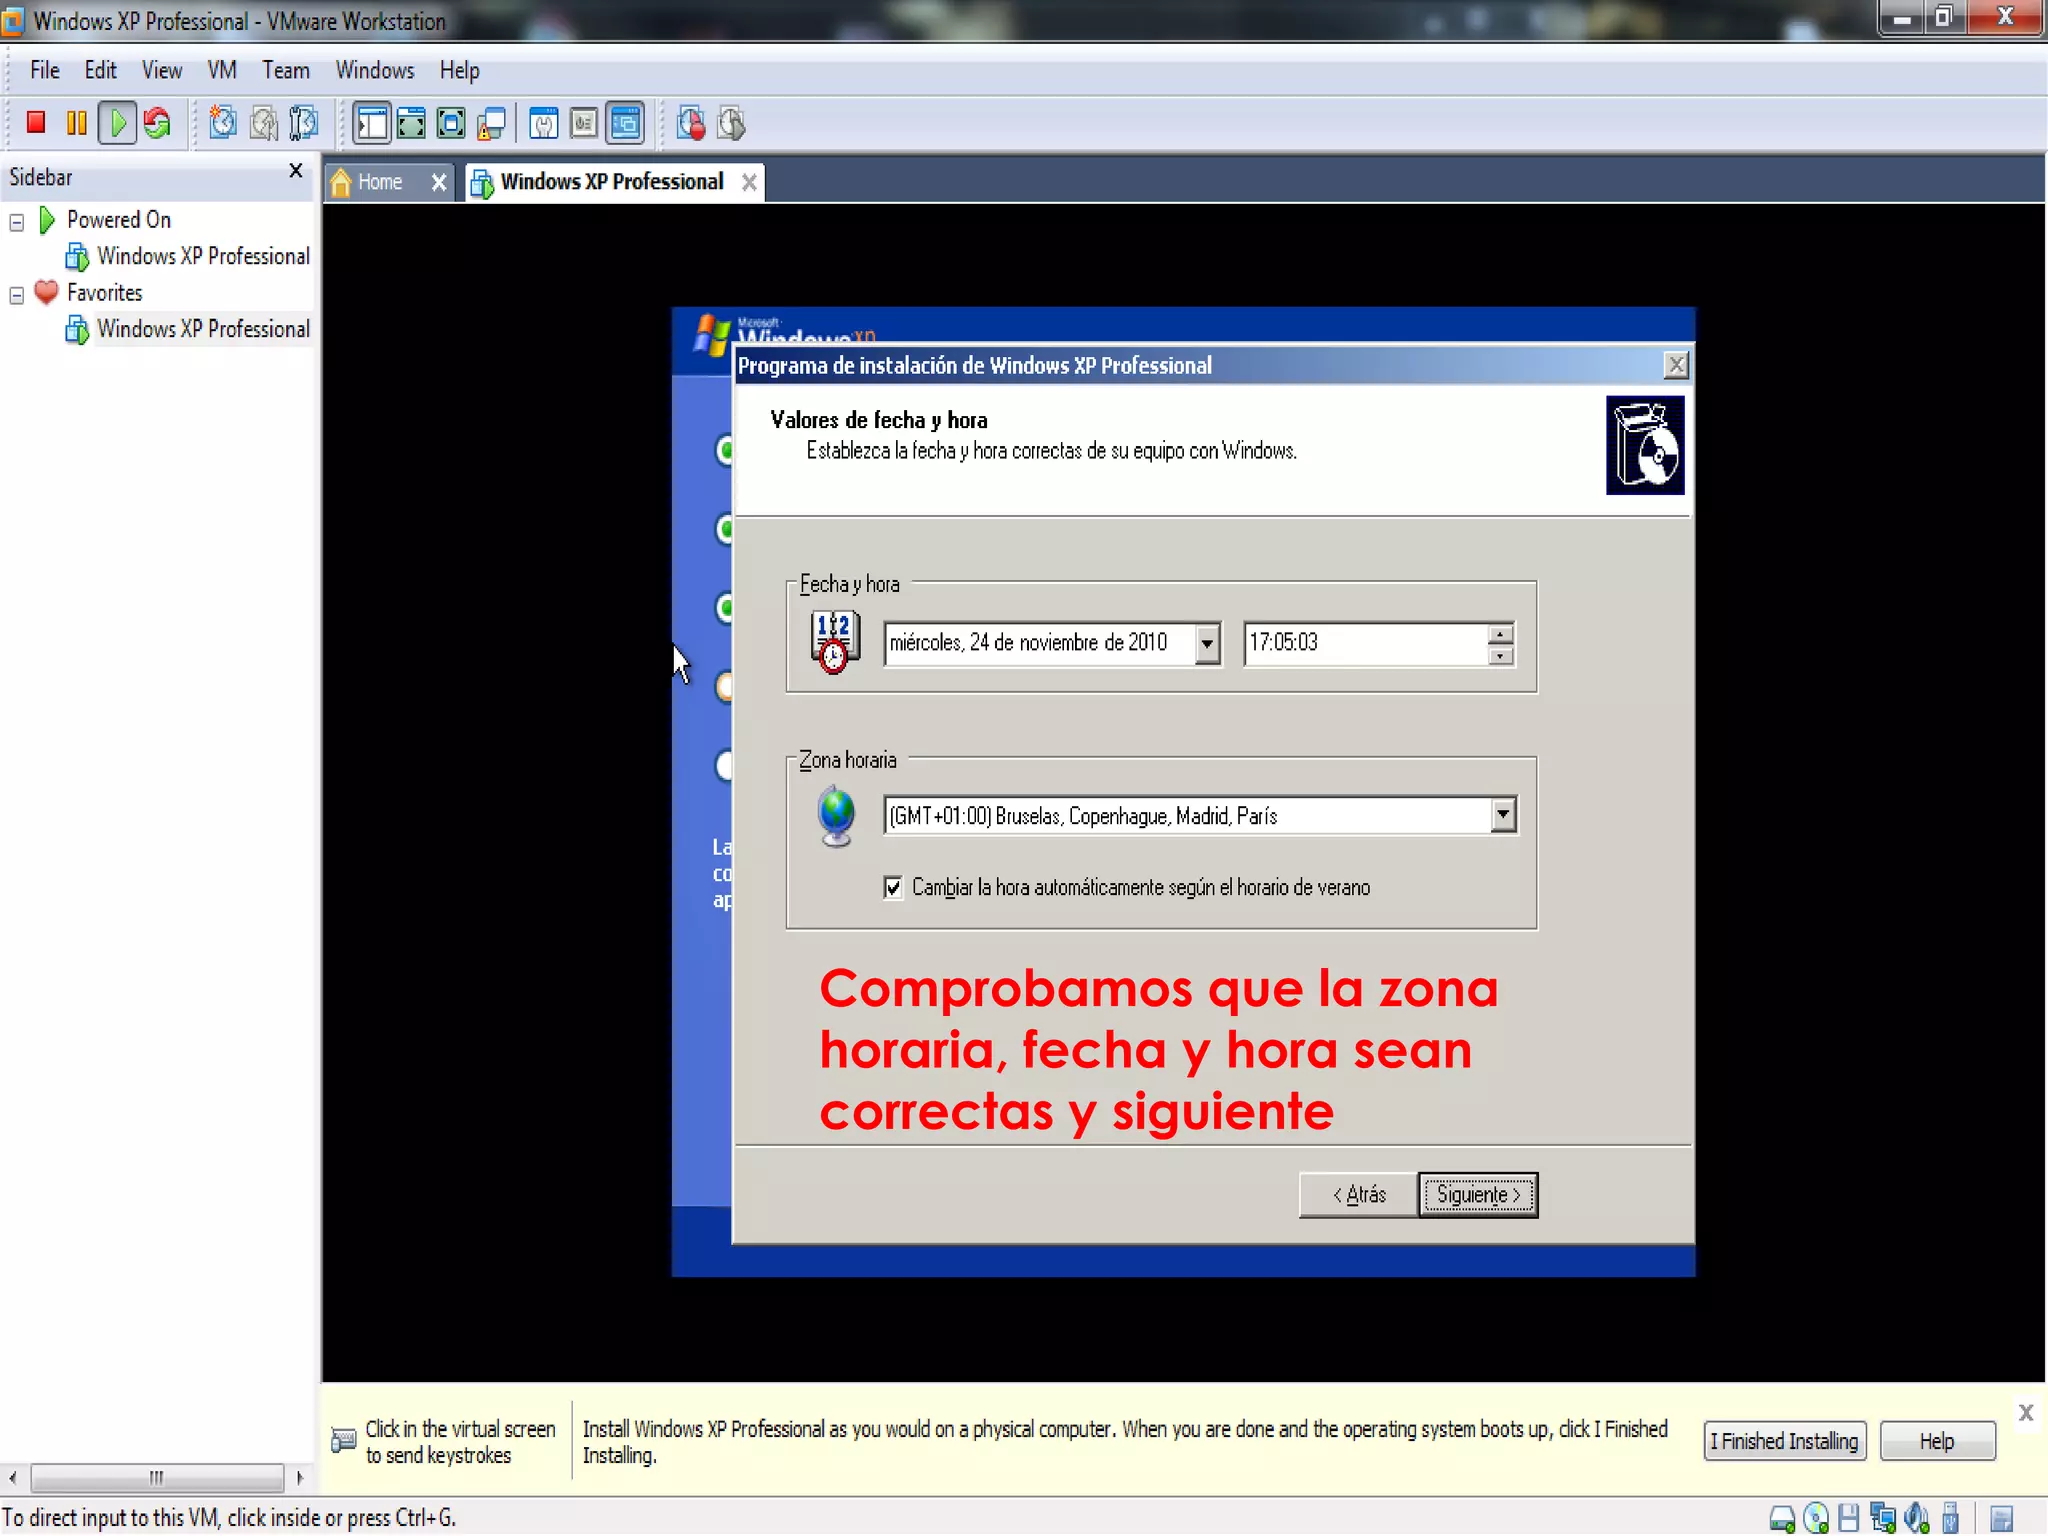This screenshot has height=1536, width=2048.
Task: Click the red Power Off toolbar icon
Action: coord(36,123)
